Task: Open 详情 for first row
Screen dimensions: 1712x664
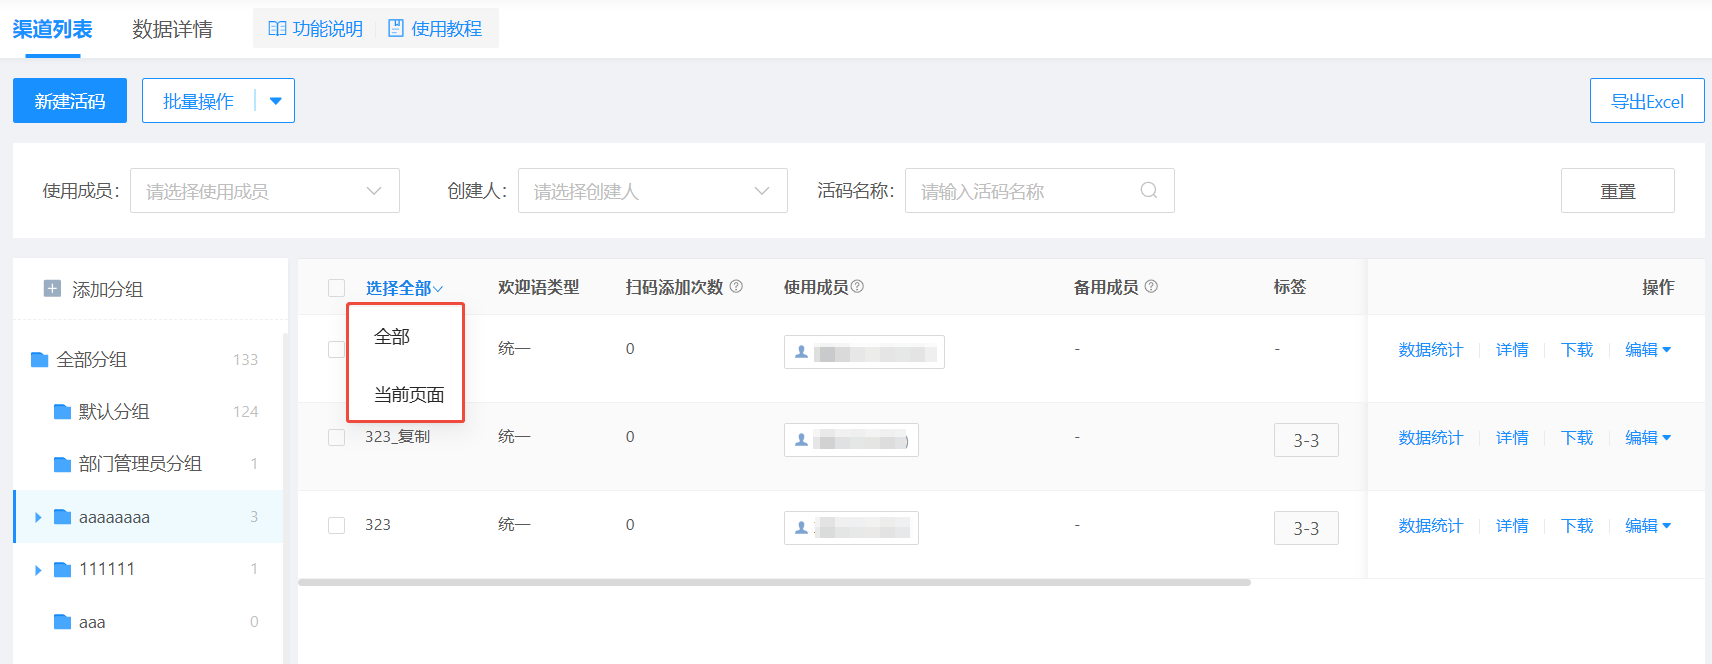Action: pos(1512,349)
